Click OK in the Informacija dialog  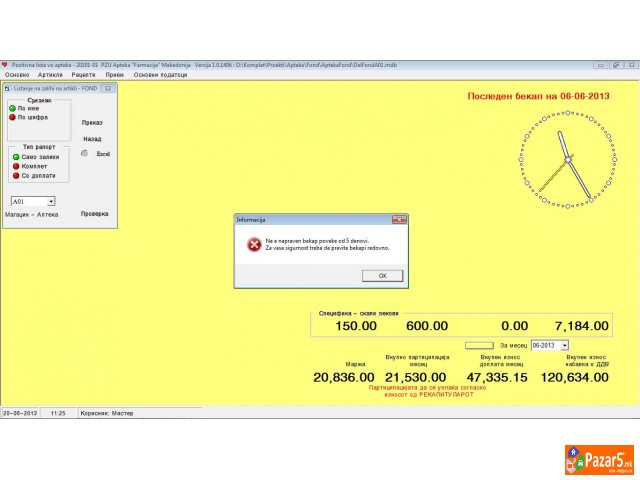click(x=382, y=275)
